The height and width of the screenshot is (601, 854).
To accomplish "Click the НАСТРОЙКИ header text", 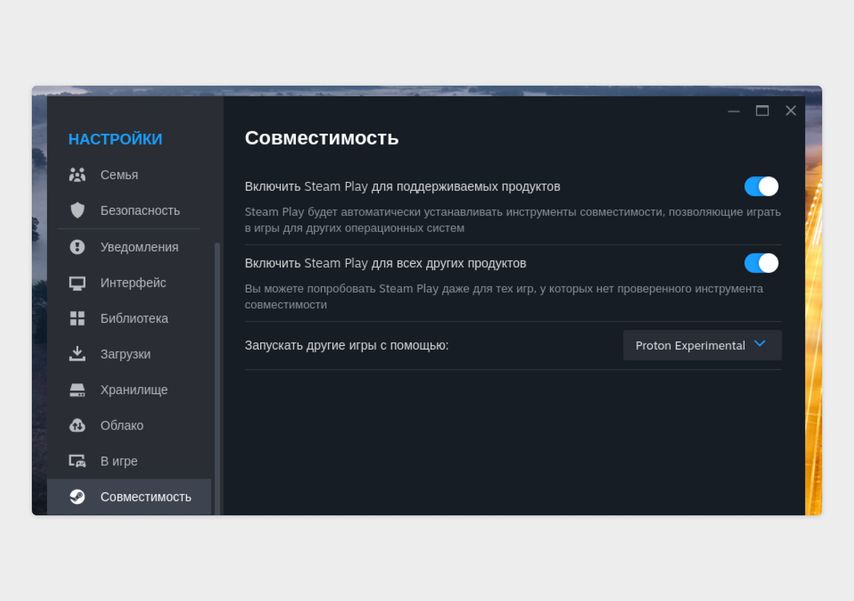I will [115, 139].
